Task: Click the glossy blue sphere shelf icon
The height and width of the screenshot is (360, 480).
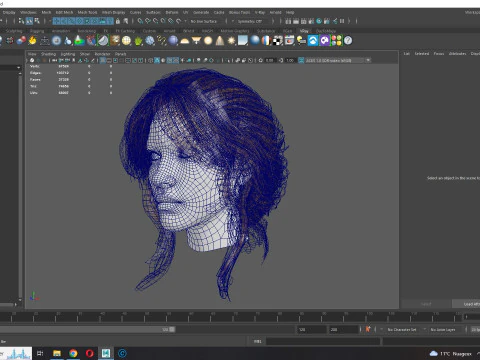Action: pos(255,41)
